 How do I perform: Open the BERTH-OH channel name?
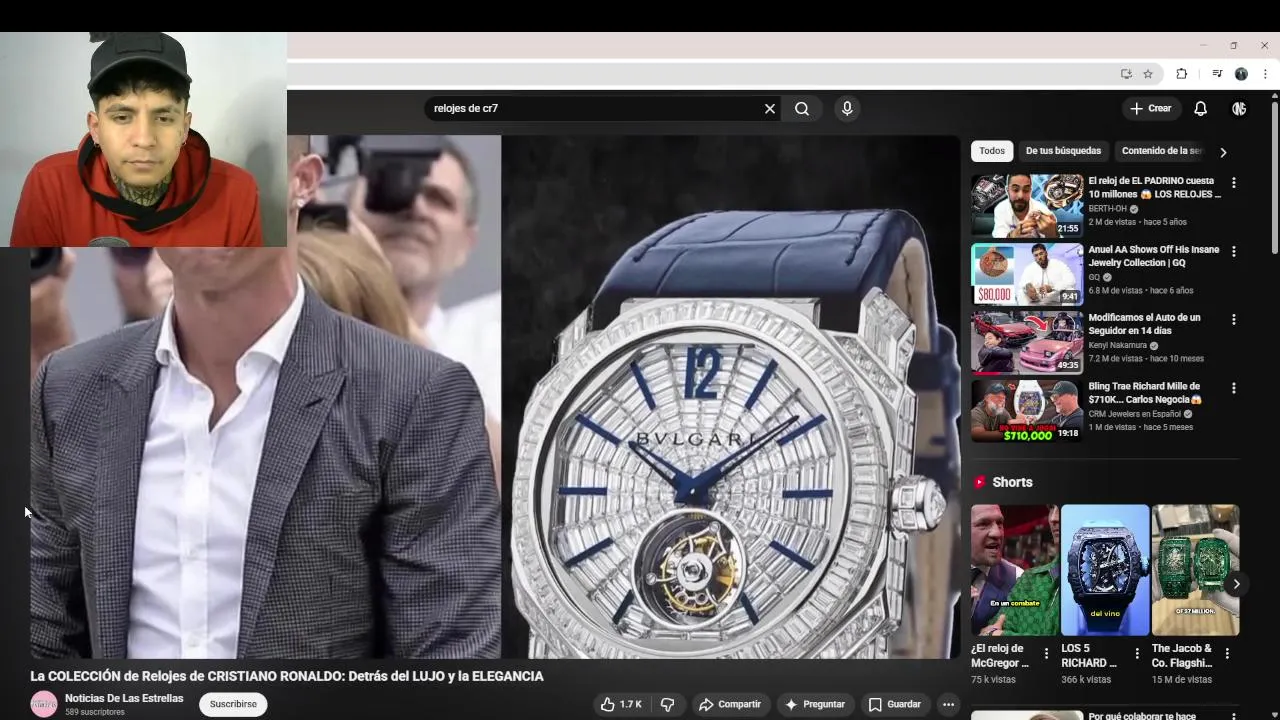tap(1107, 209)
